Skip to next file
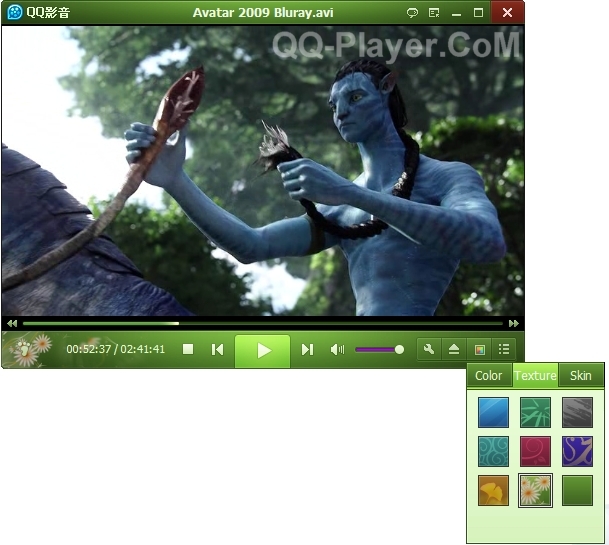 tap(307, 350)
